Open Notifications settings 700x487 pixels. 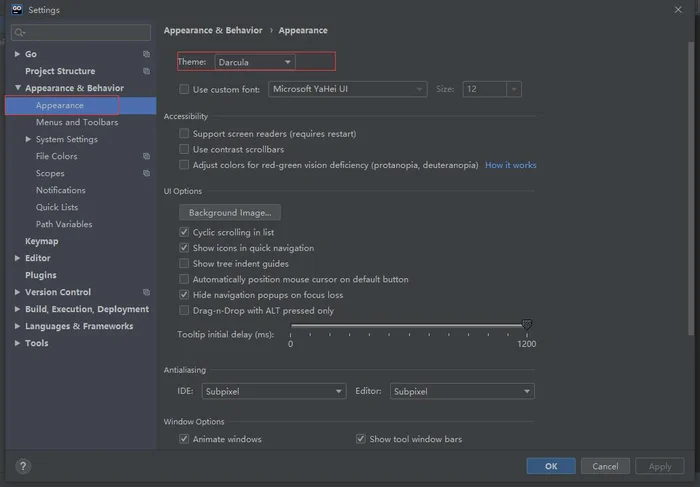pyautogui.click(x=61, y=190)
